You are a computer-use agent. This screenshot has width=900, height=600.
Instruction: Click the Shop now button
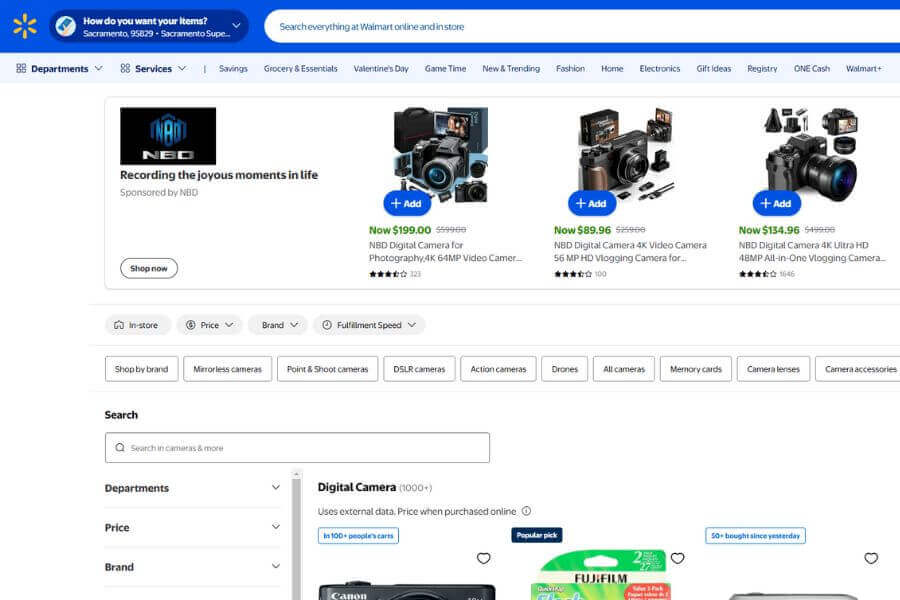(149, 268)
